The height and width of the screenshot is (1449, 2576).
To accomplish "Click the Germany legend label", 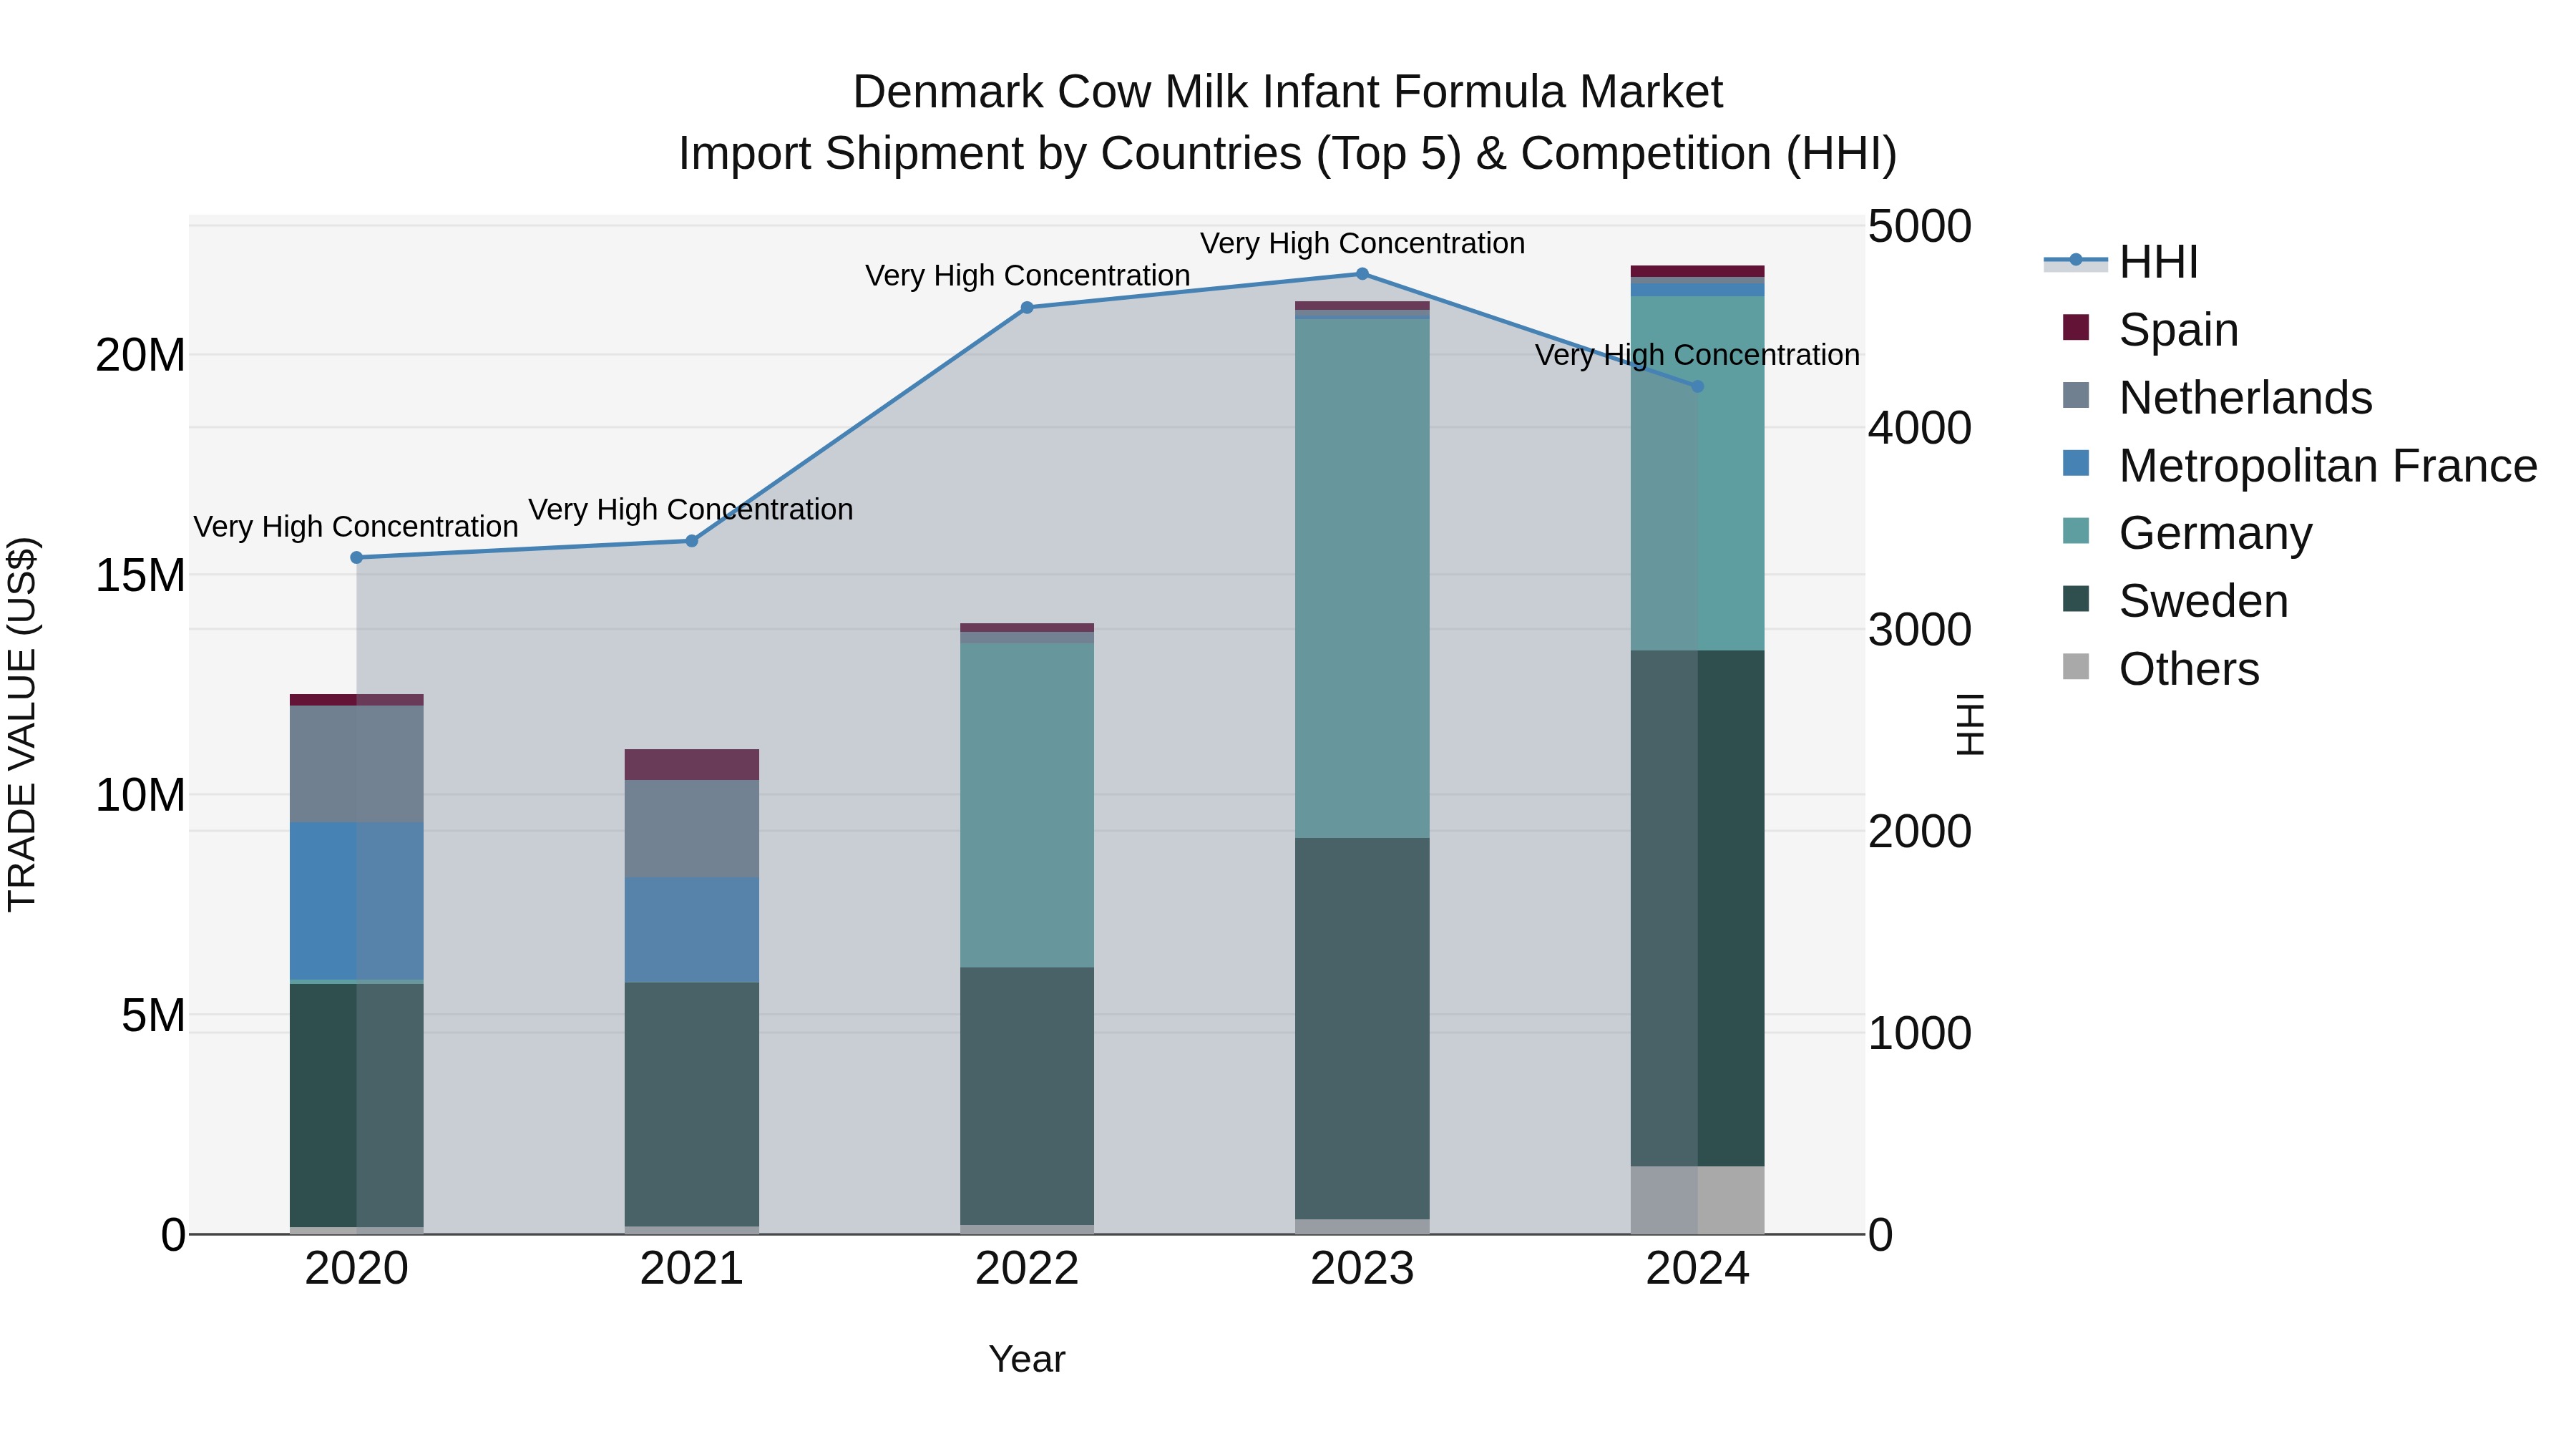I will pos(2215,533).
